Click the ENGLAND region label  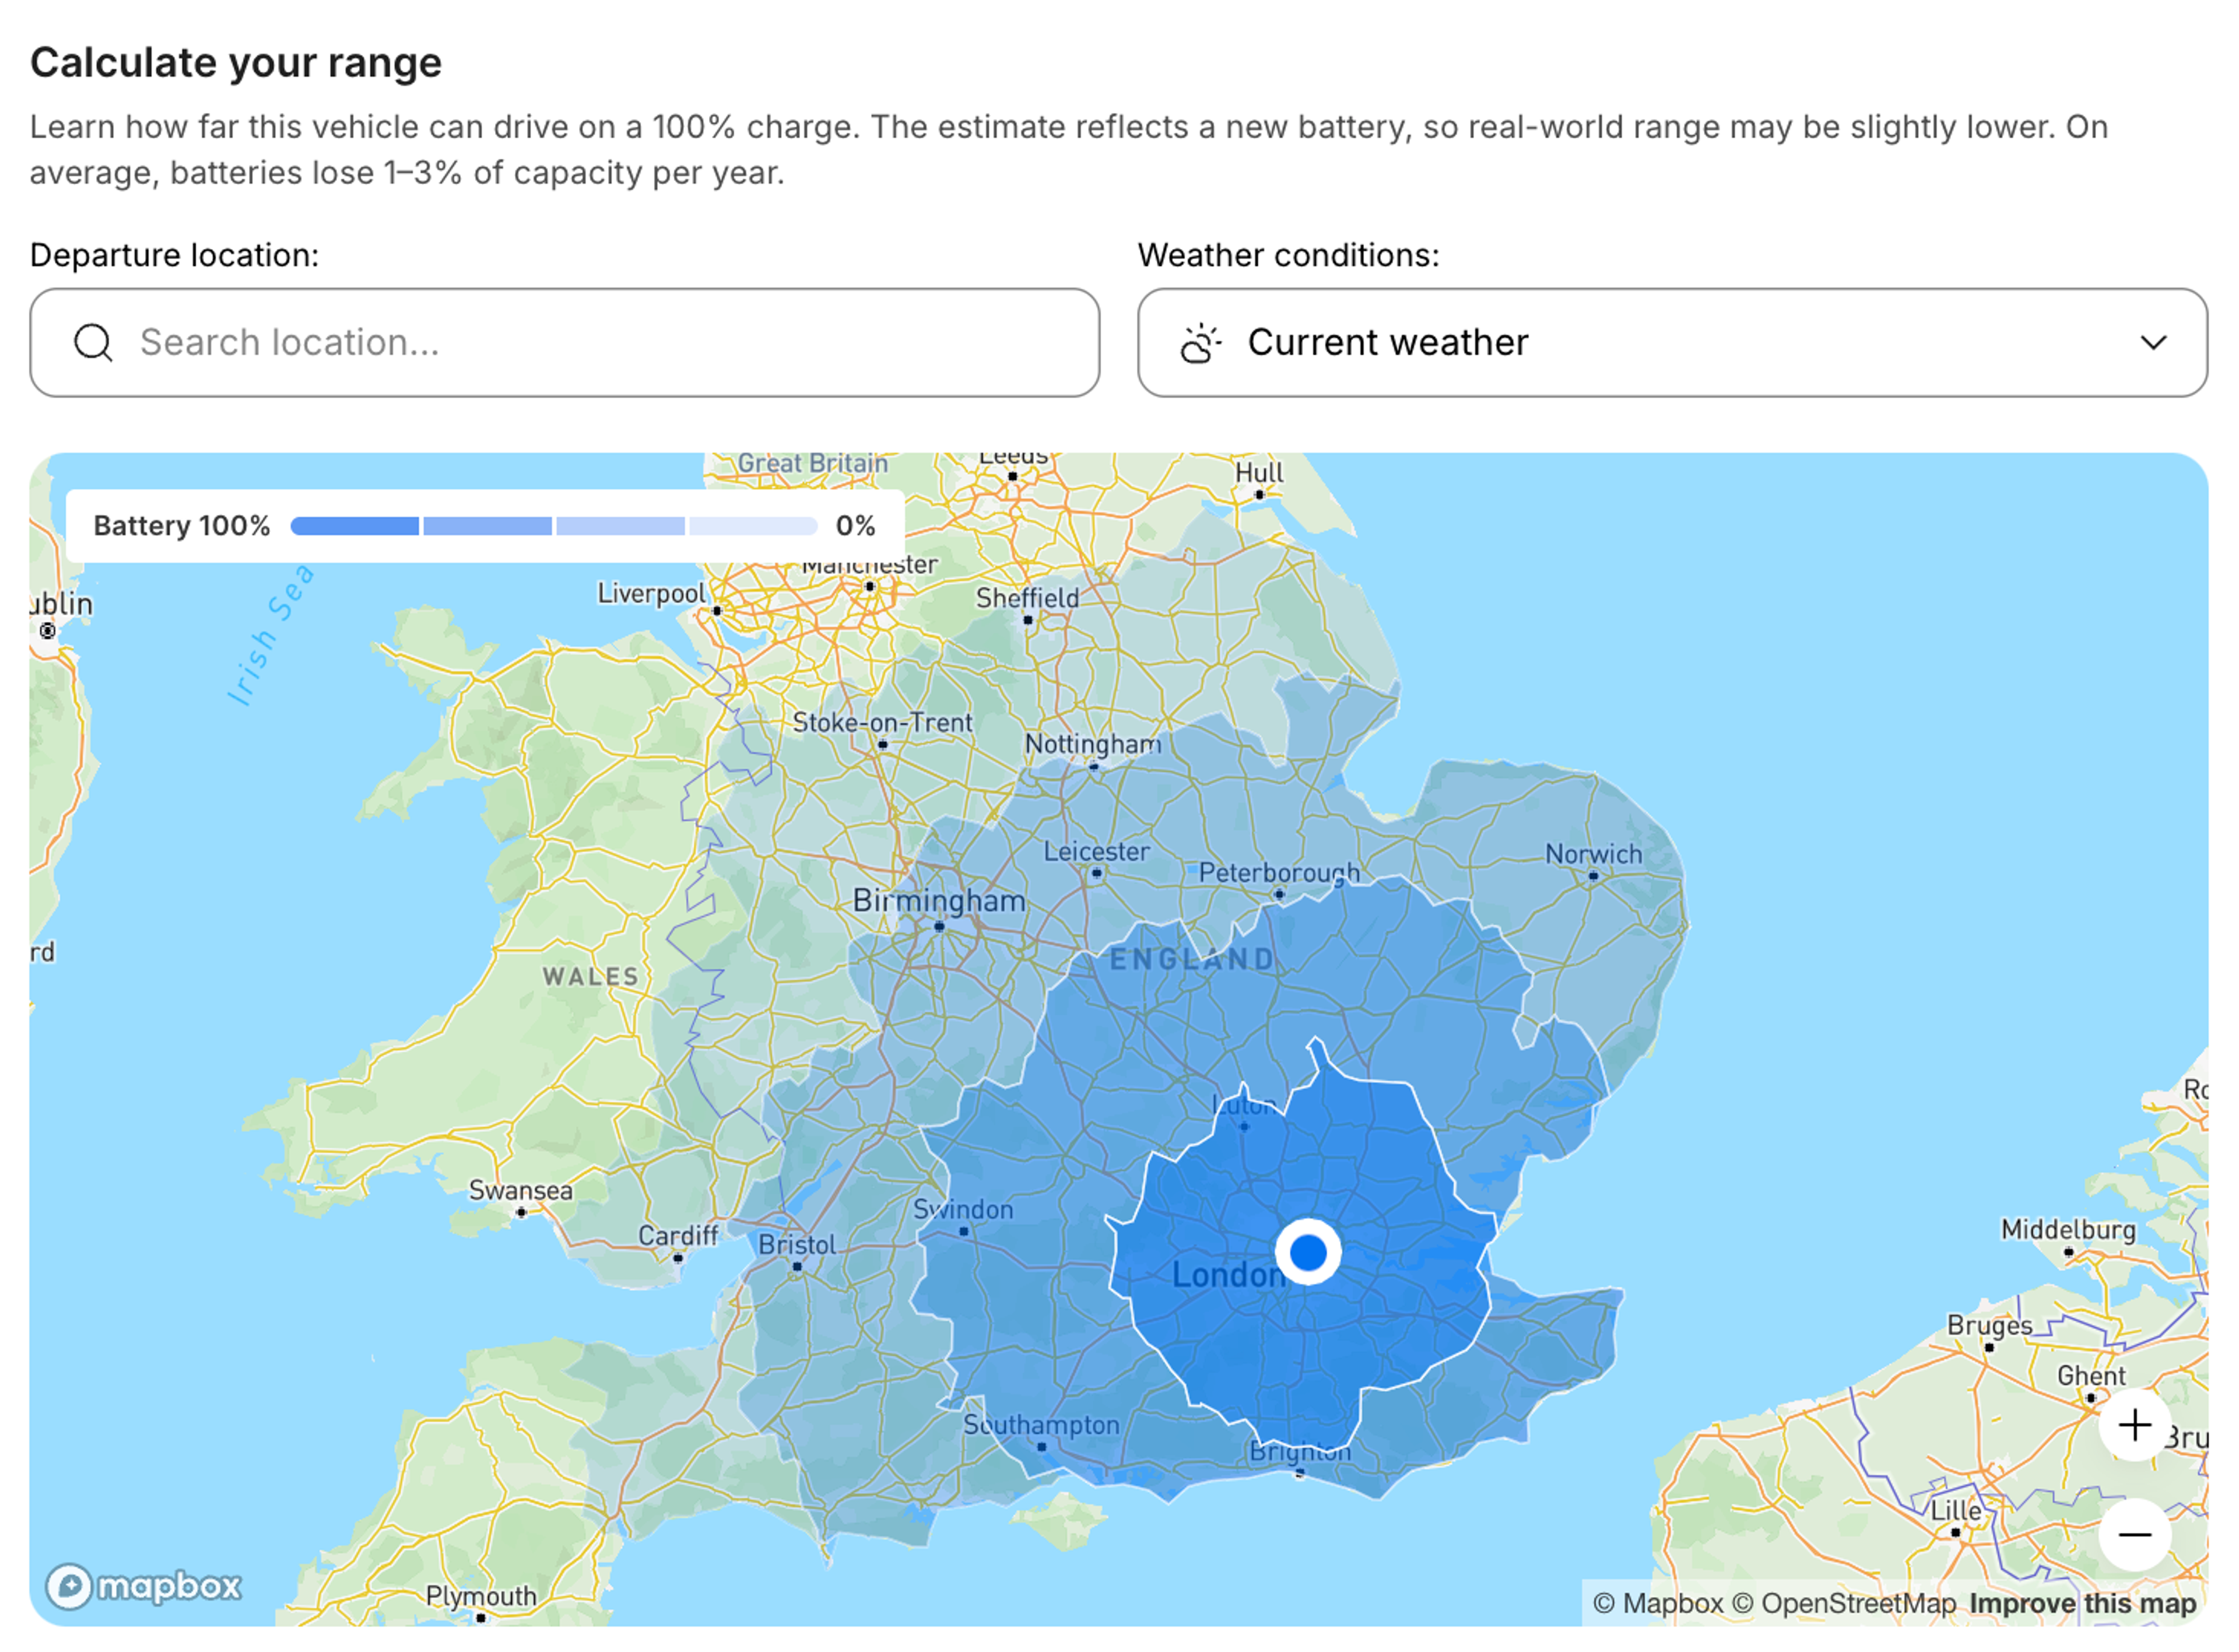click(1192, 960)
